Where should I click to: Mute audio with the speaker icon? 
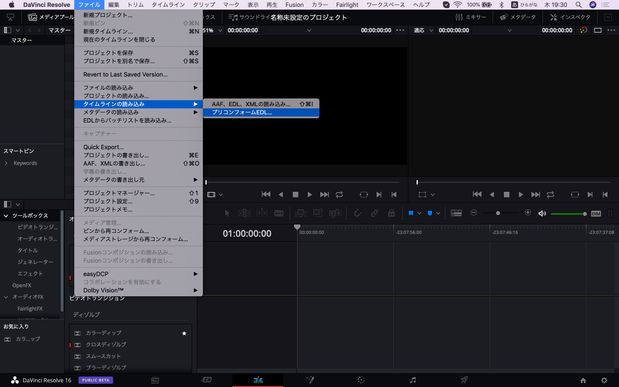coord(542,214)
